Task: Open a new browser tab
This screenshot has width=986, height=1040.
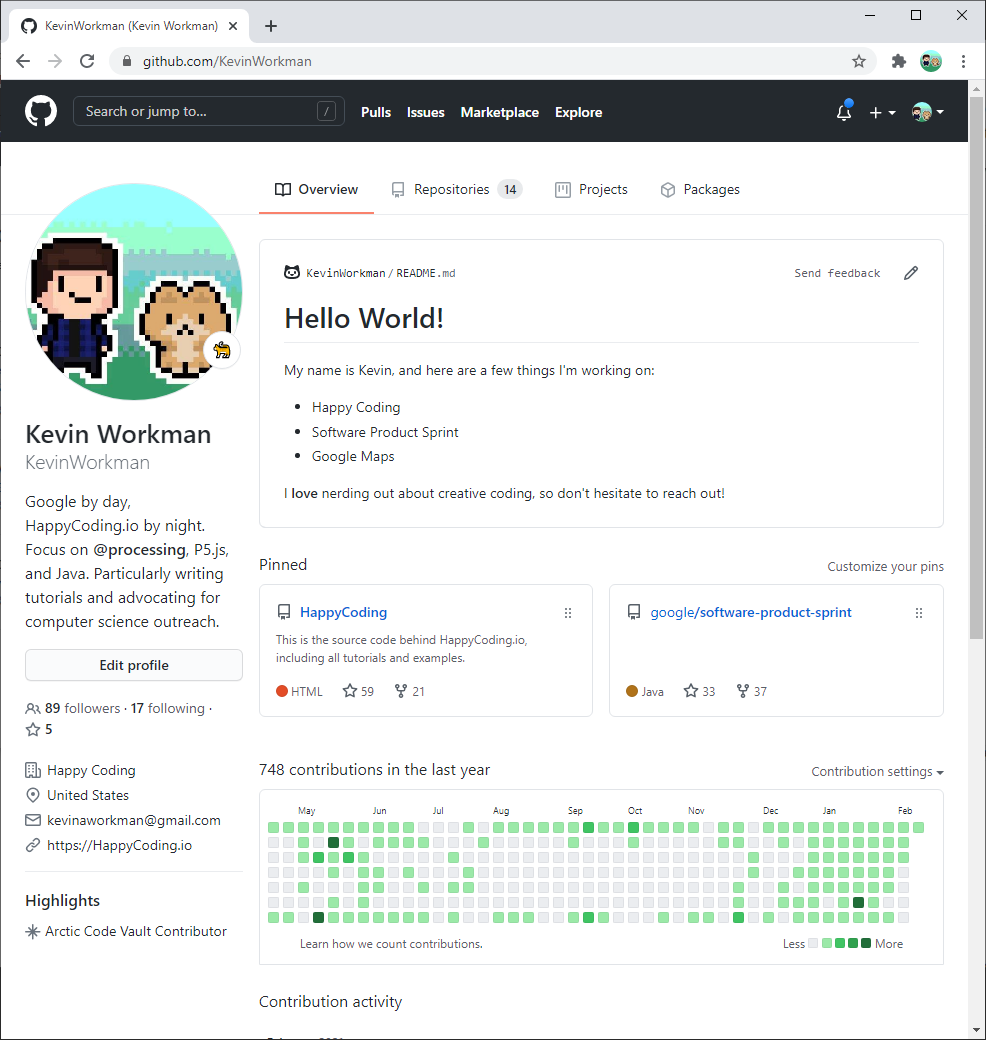Action: [271, 26]
